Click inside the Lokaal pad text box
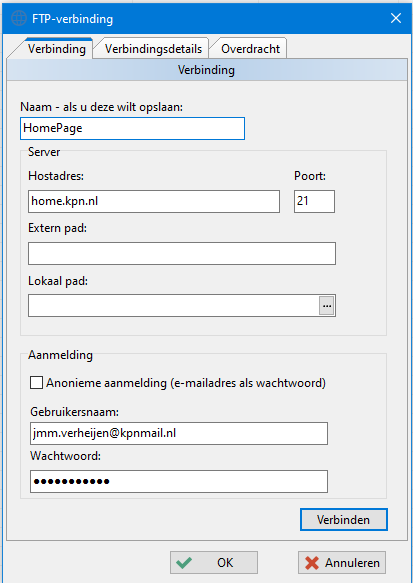 point(173,306)
